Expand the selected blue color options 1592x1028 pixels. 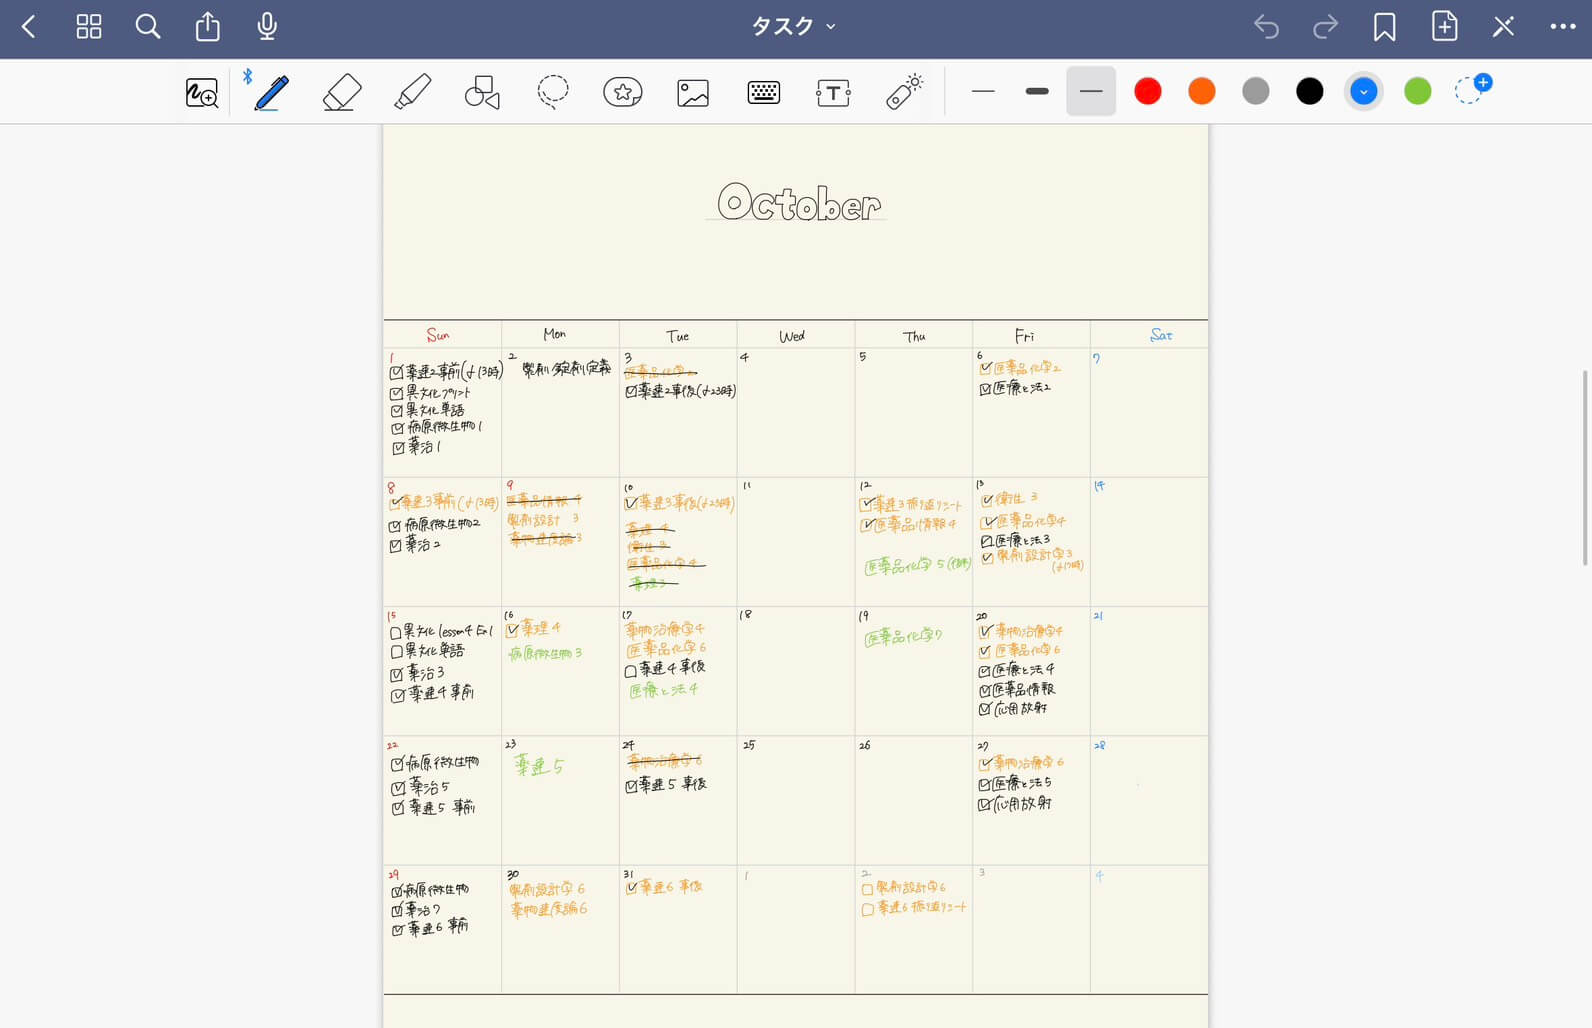(x=1363, y=92)
